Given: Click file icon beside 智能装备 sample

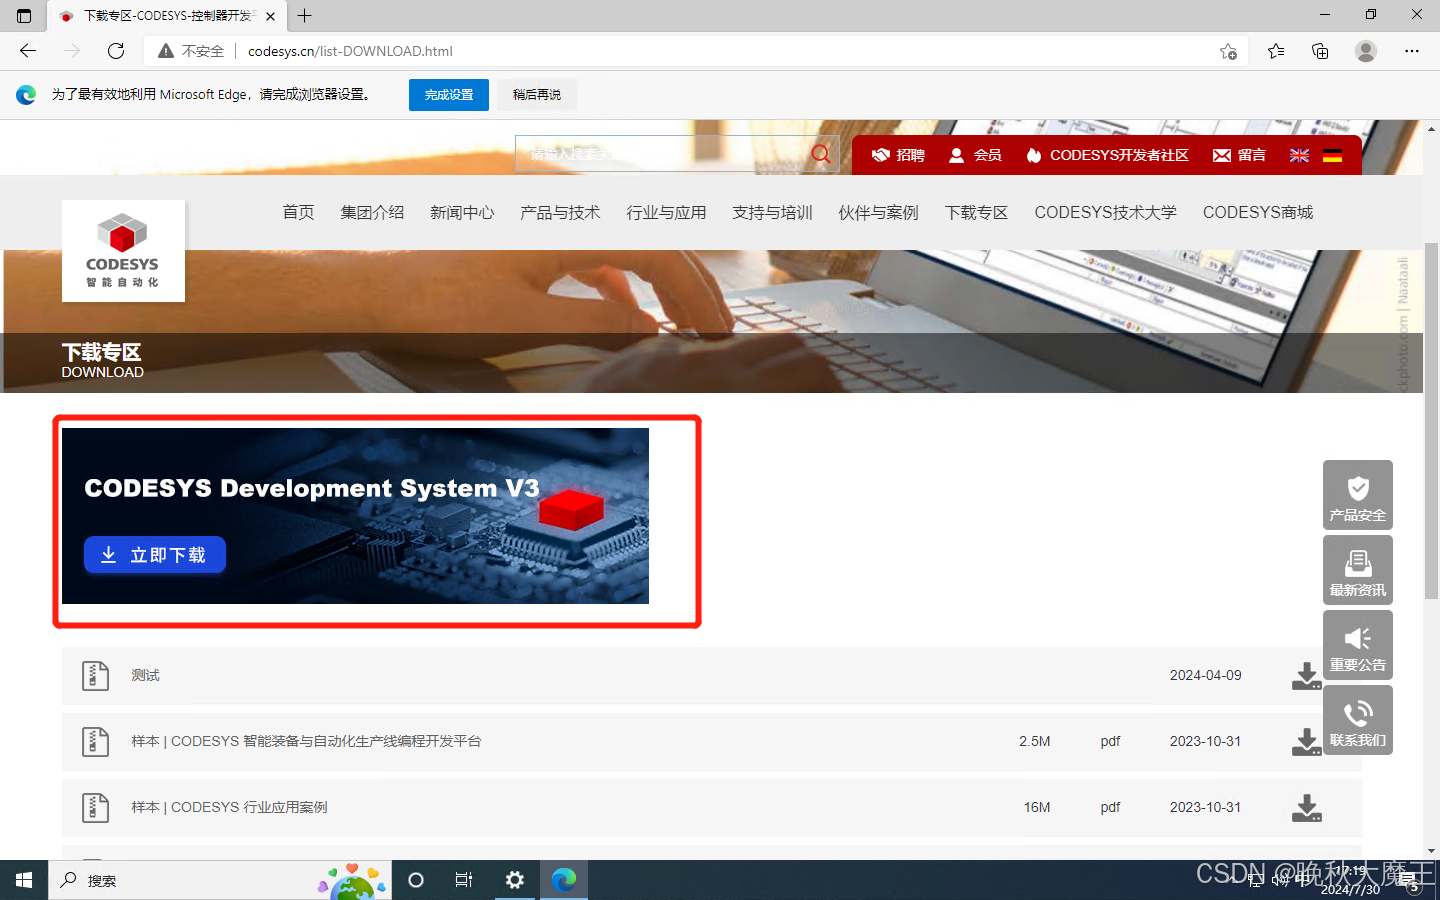Looking at the screenshot, I should click(95, 742).
